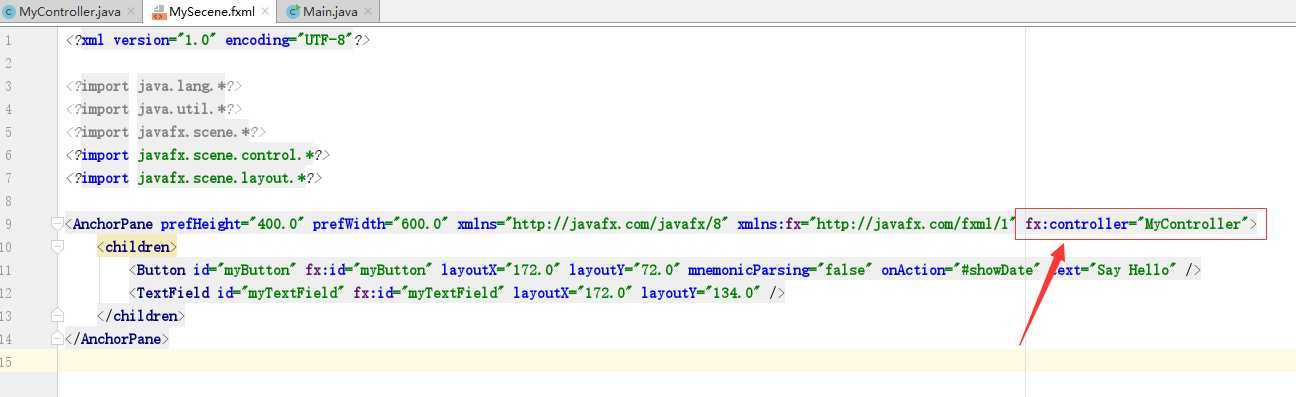This screenshot has width=1296, height=397.
Task: Click the xmlns javafx.com/javafx/8 URL value
Action: (x=620, y=224)
